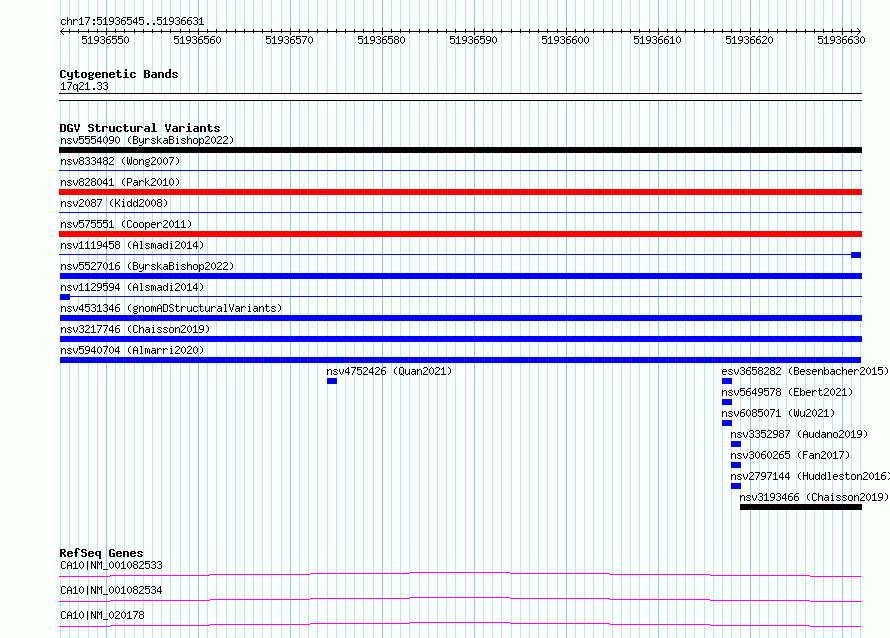Screen dimensions: 890x638
Task: Select the nsv4531346 (gnomADStructuralVariants) label
Action: [x=171, y=308]
